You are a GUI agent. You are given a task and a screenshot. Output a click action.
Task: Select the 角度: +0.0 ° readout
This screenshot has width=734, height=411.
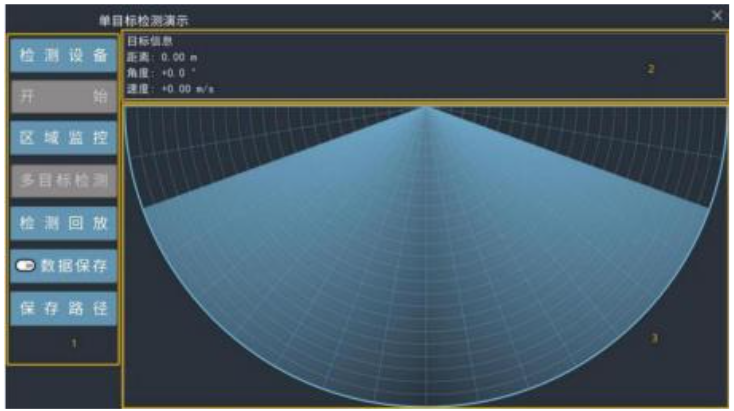tap(161, 73)
